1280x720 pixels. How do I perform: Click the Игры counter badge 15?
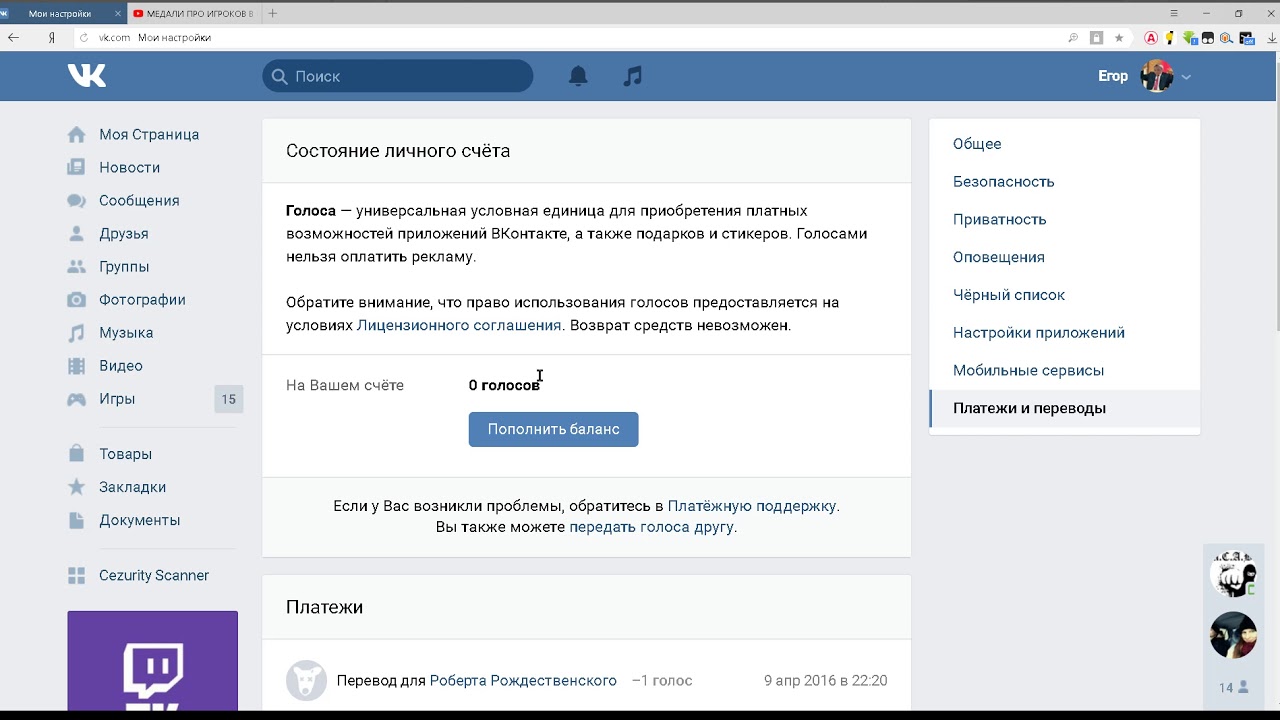tap(229, 399)
